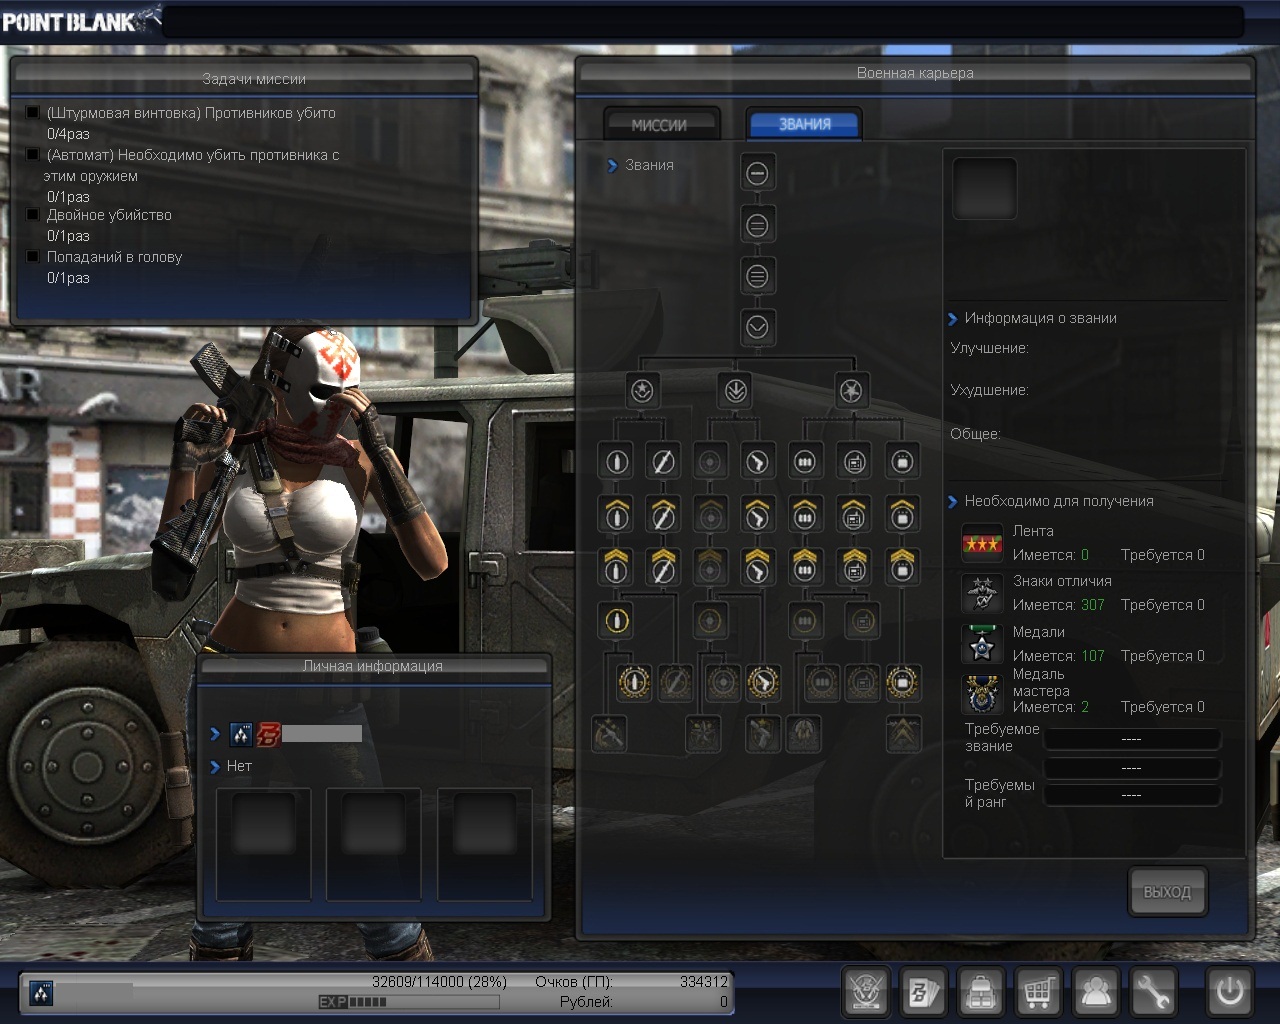Image resolution: width=1280 pixels, height=1024 pixels.
Task: Select the single-line circle rank at tree top
Action: 757,173
